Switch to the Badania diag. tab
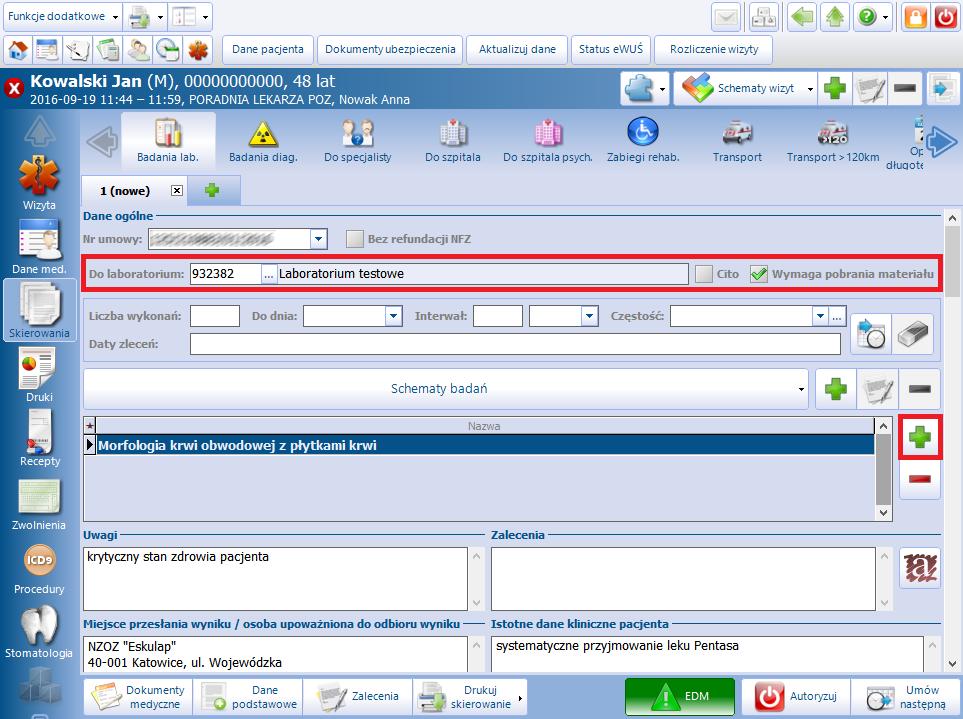 [x=263, y=141]
